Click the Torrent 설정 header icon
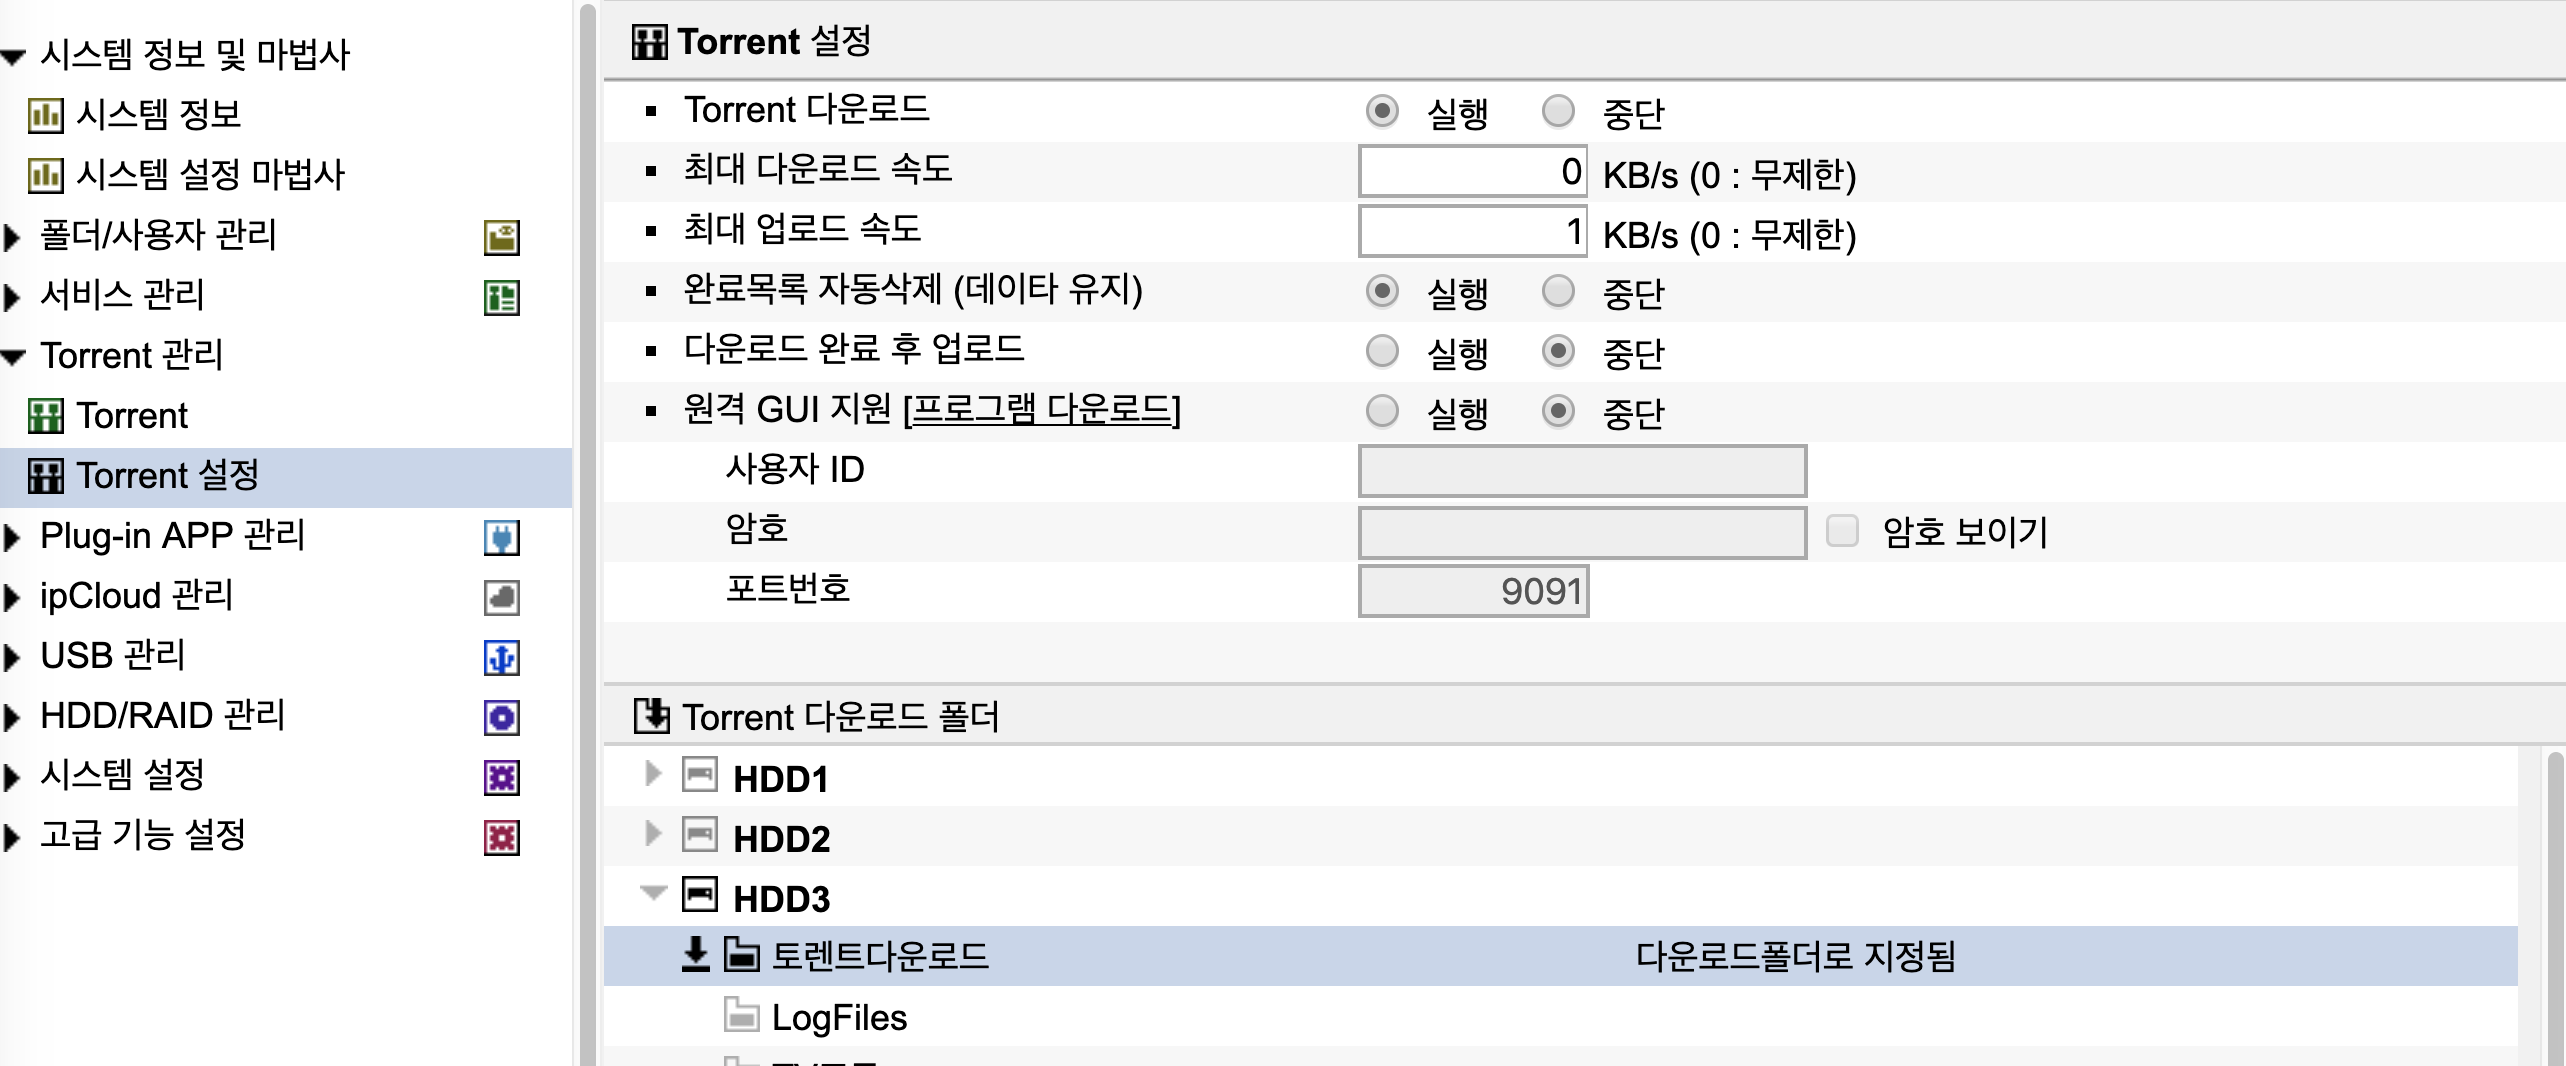The width and height of the screenshot is (2566, 1066). tap(649, 42)
